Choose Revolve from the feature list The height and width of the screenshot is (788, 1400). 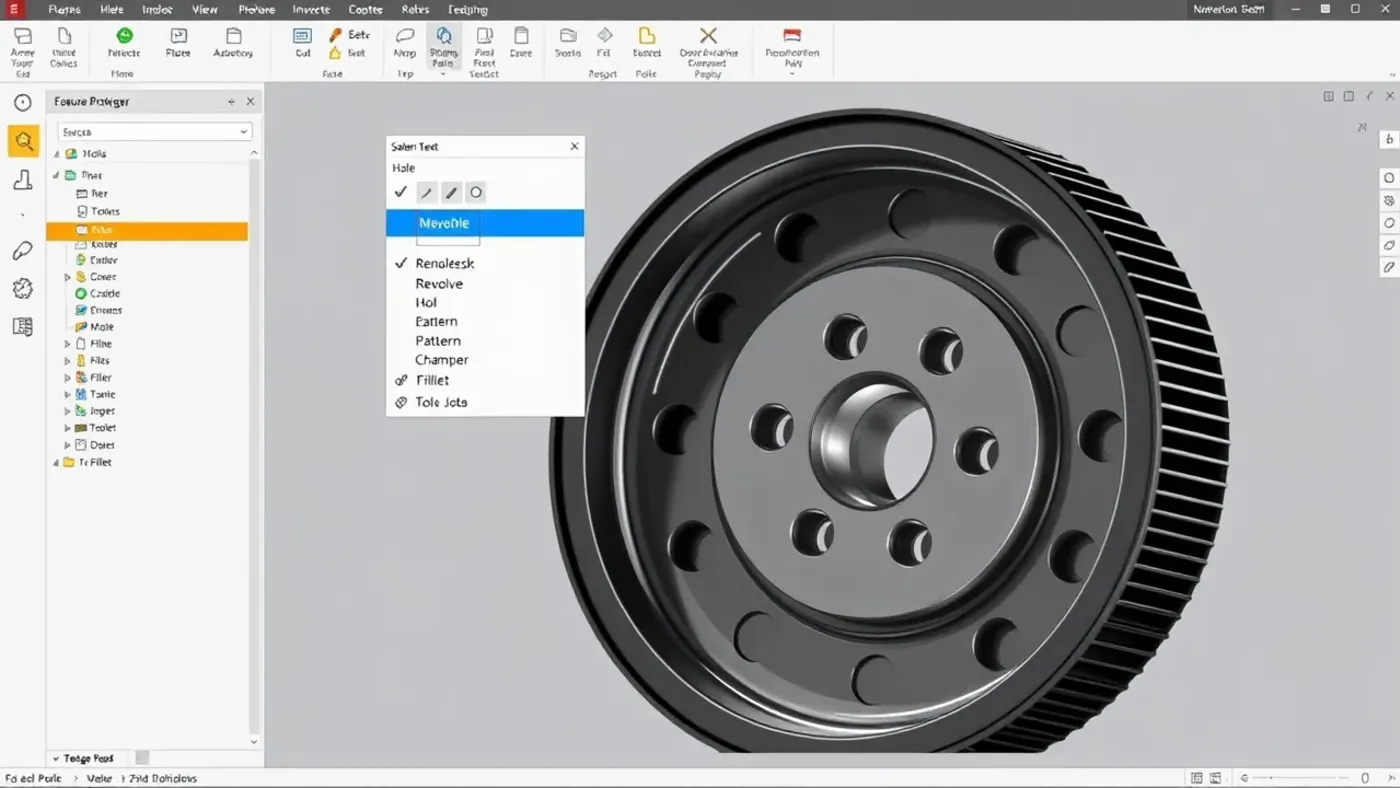pyautogui.click(x=439, y=284)
